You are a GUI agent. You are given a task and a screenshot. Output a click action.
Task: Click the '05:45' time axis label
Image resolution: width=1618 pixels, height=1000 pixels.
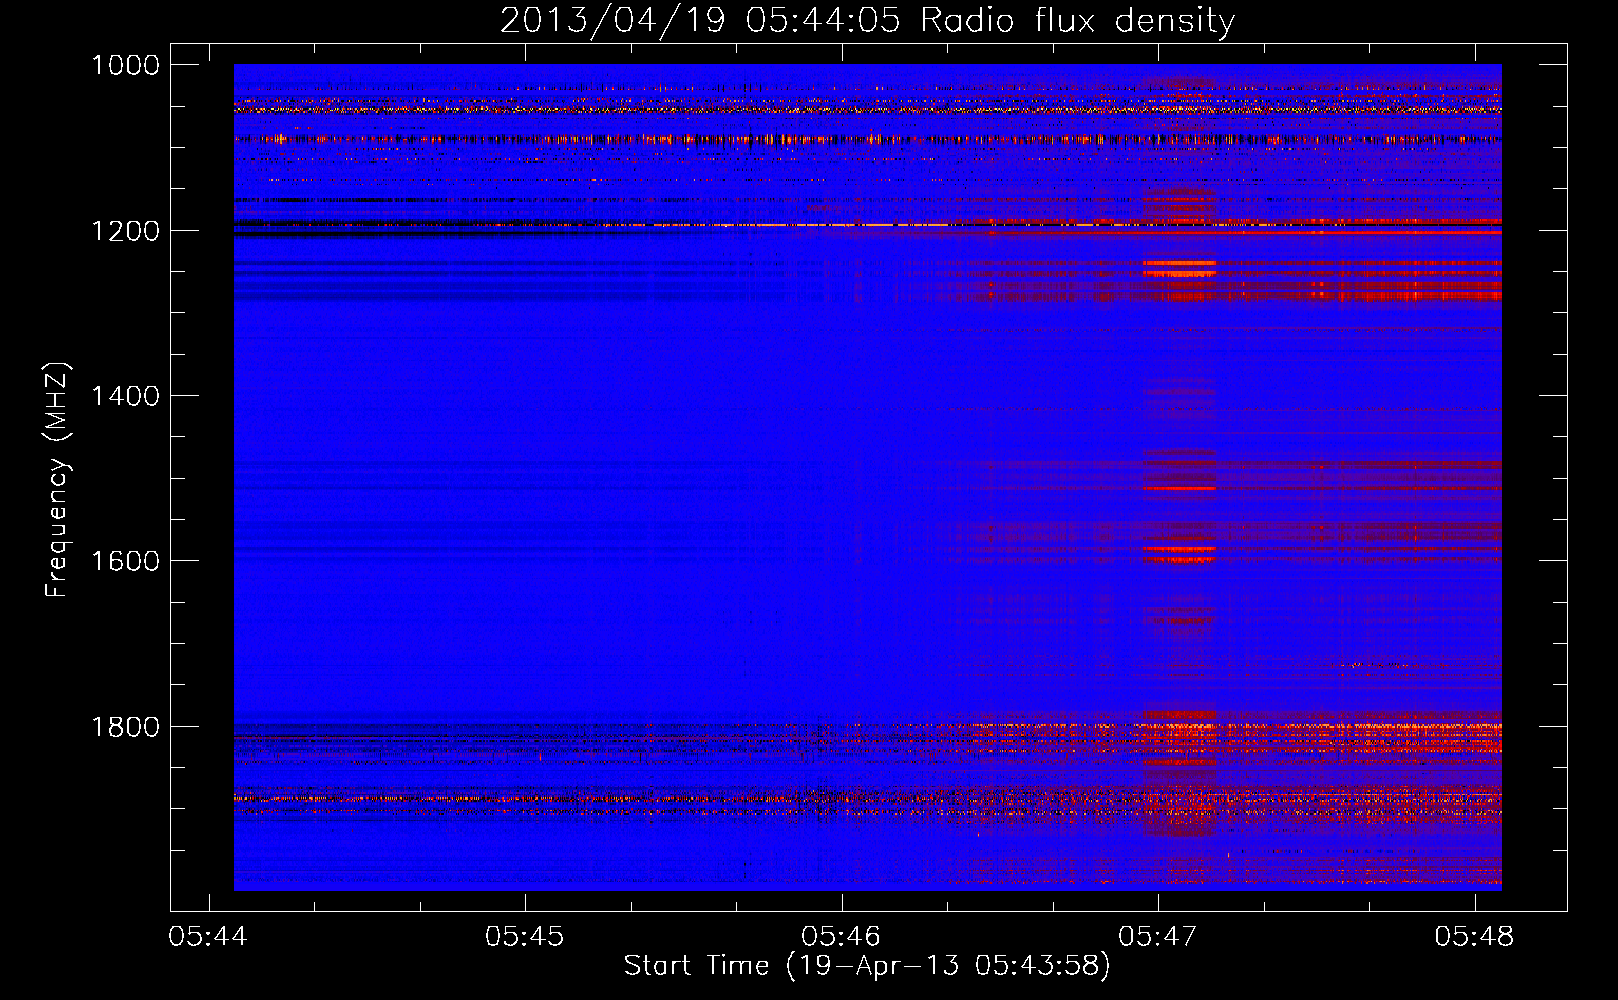pos(524,937)
